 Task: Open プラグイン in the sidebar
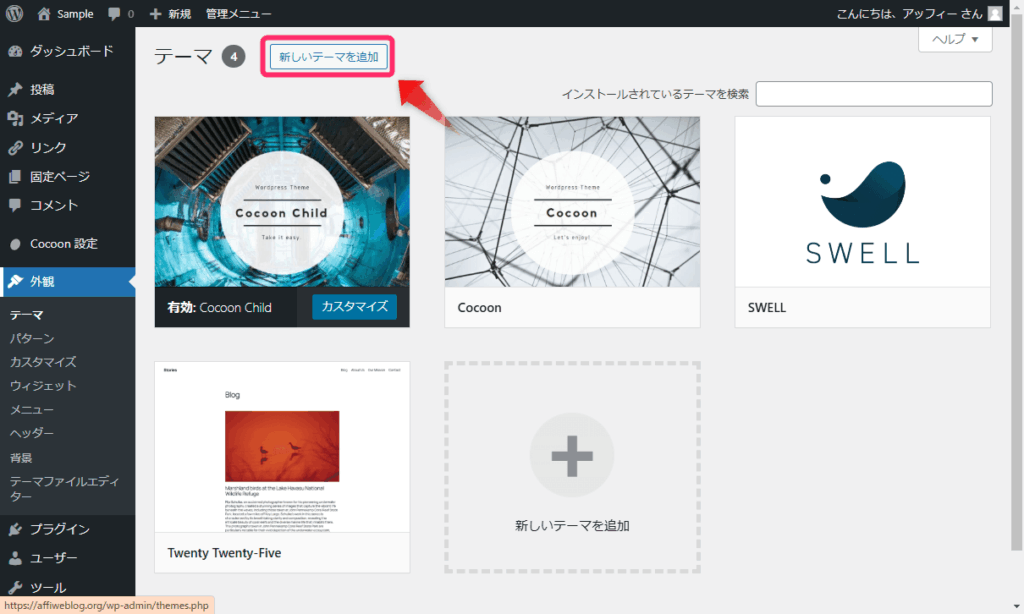click(59, 529)
